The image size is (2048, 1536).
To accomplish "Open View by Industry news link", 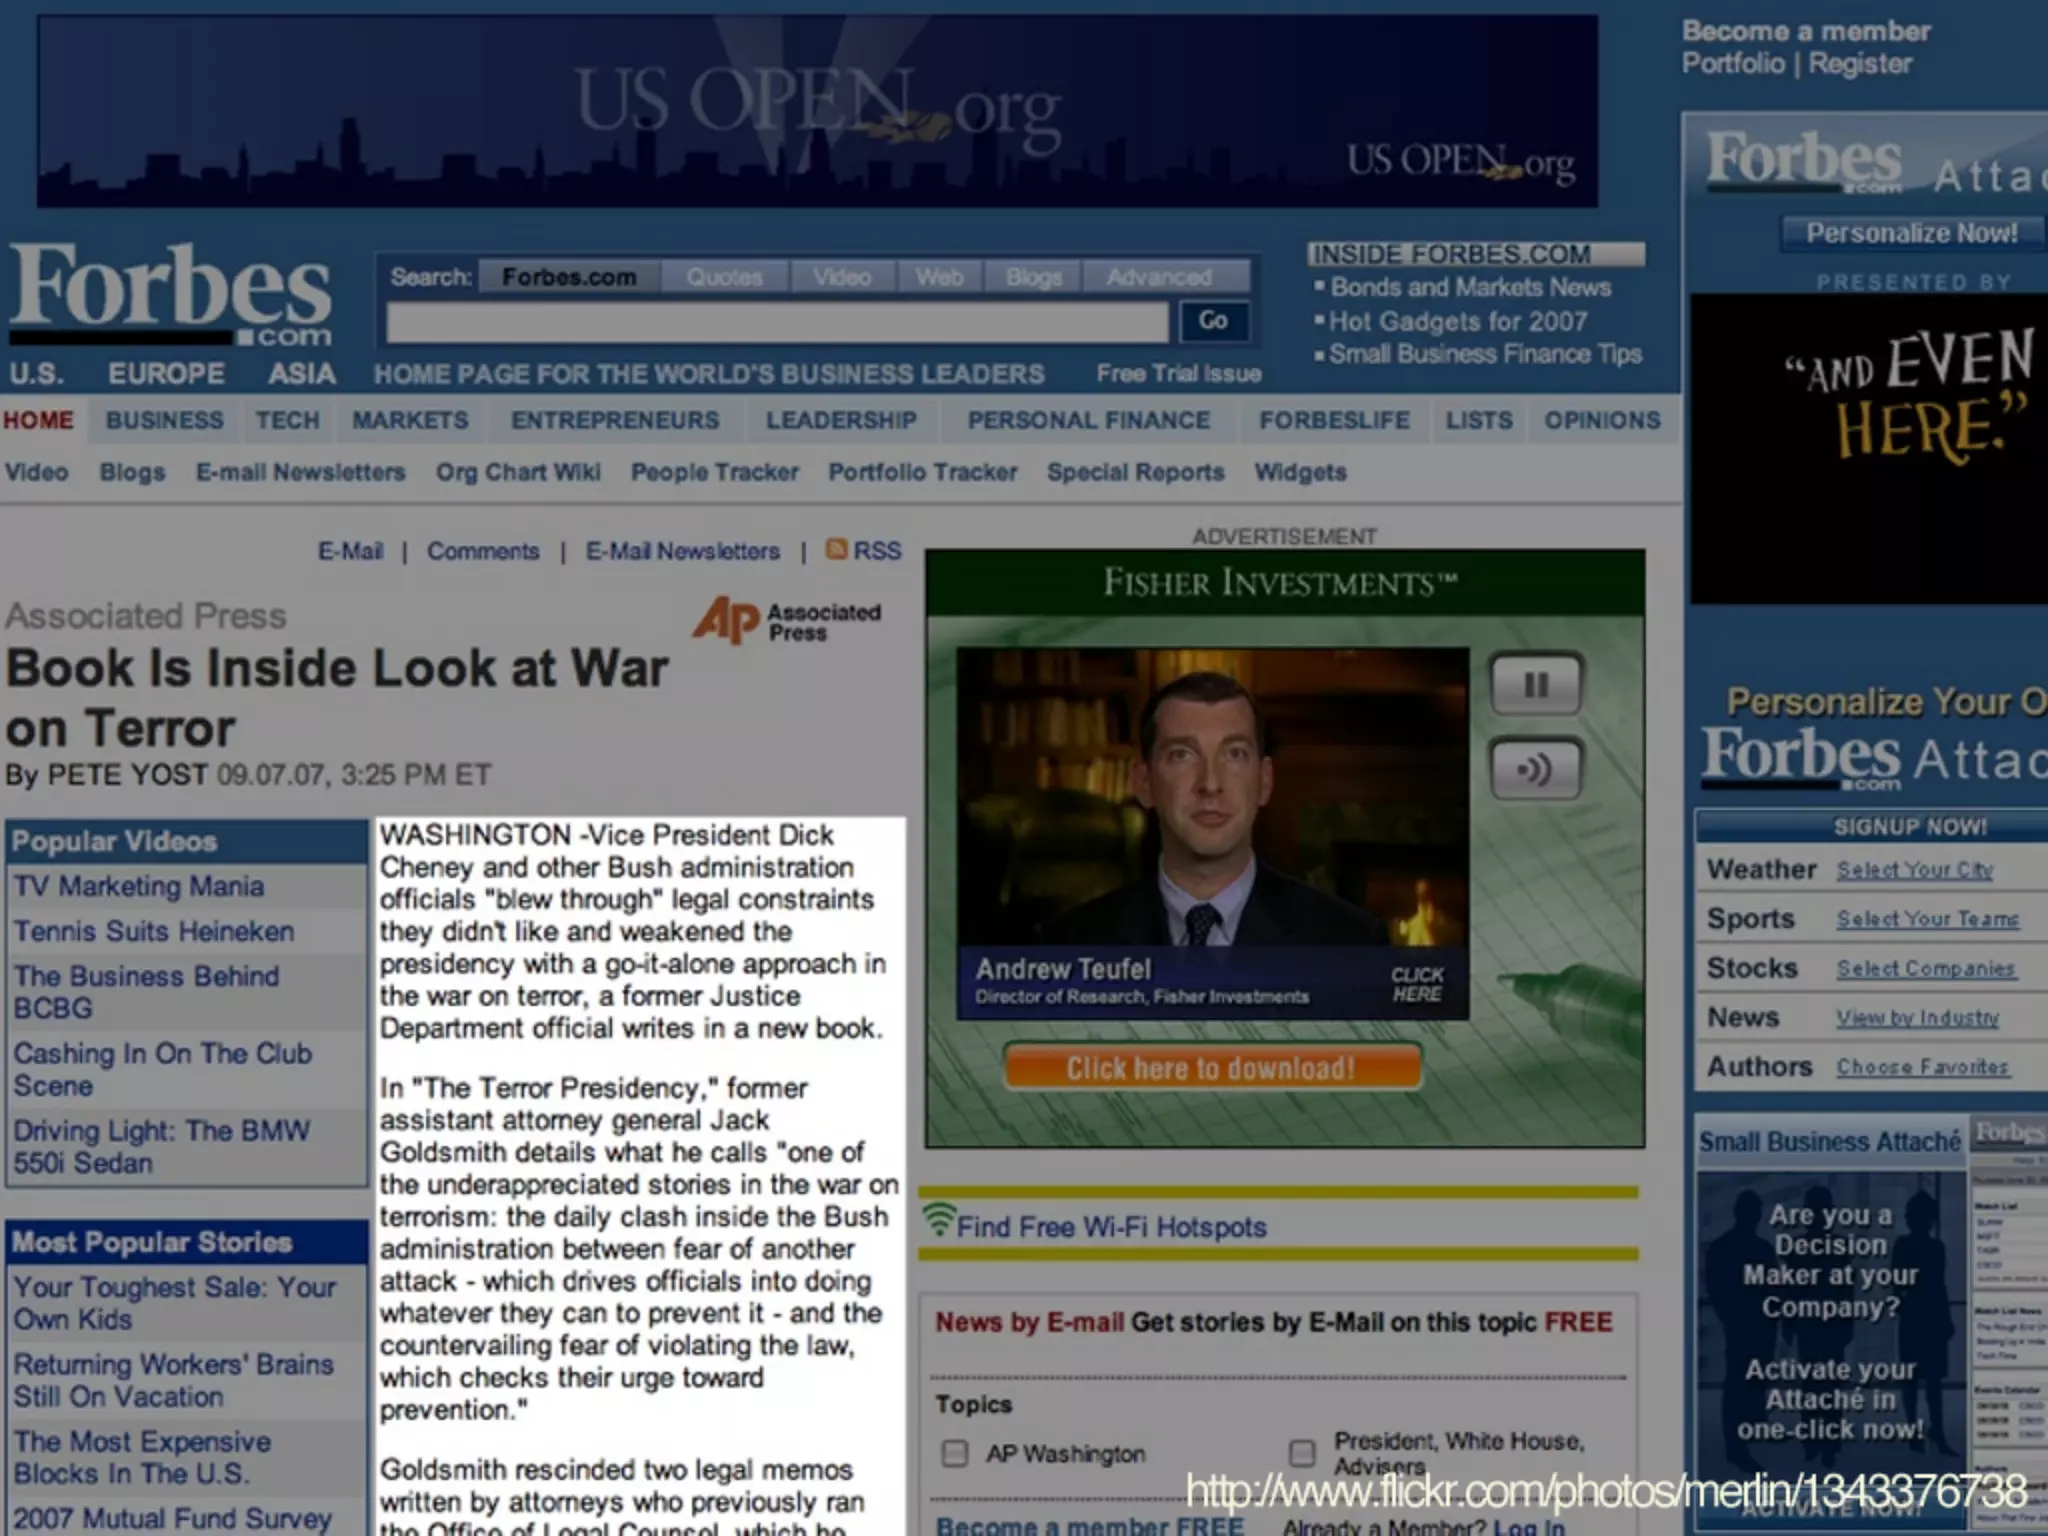I will pyautogui.click(x=1917, y=1018).
